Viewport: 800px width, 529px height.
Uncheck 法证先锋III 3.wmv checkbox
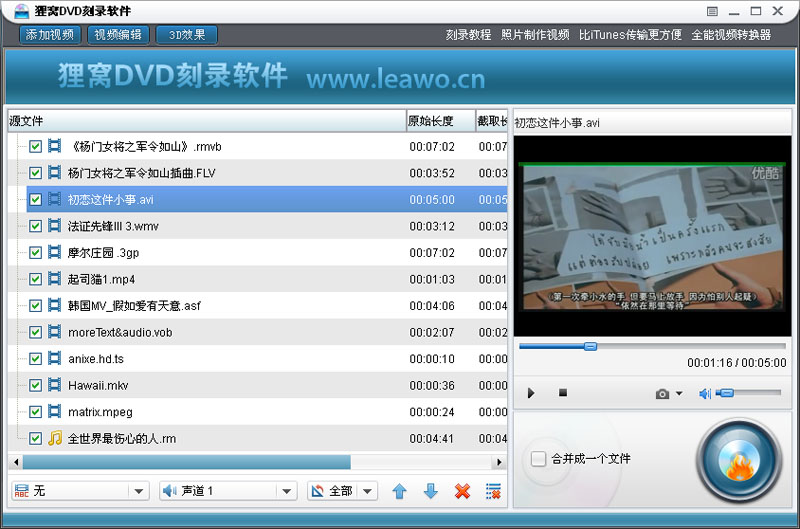[x=35, y=226]
